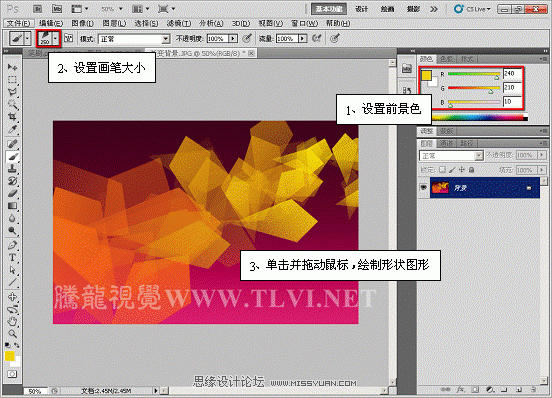The image size is (552, 398).
Task: Toggle tablet pressure for size
Action: (334, 38)
